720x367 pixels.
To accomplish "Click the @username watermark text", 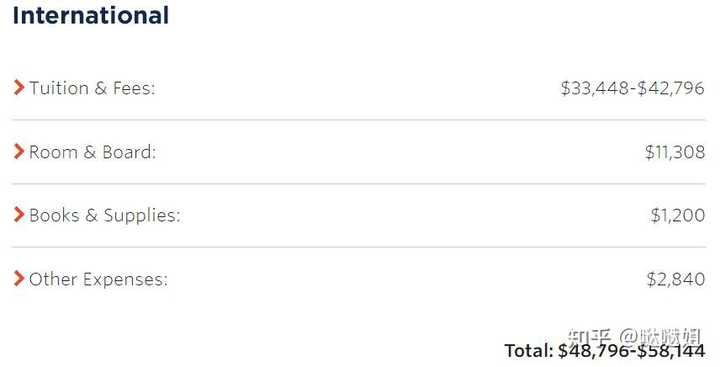I will pyautogui.click(x=659, y=337).
